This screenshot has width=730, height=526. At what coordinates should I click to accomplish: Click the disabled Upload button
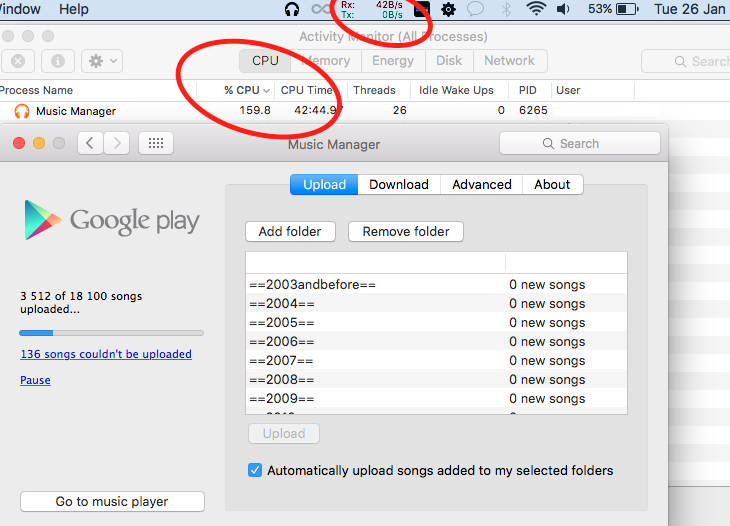(x=284, y=434)
